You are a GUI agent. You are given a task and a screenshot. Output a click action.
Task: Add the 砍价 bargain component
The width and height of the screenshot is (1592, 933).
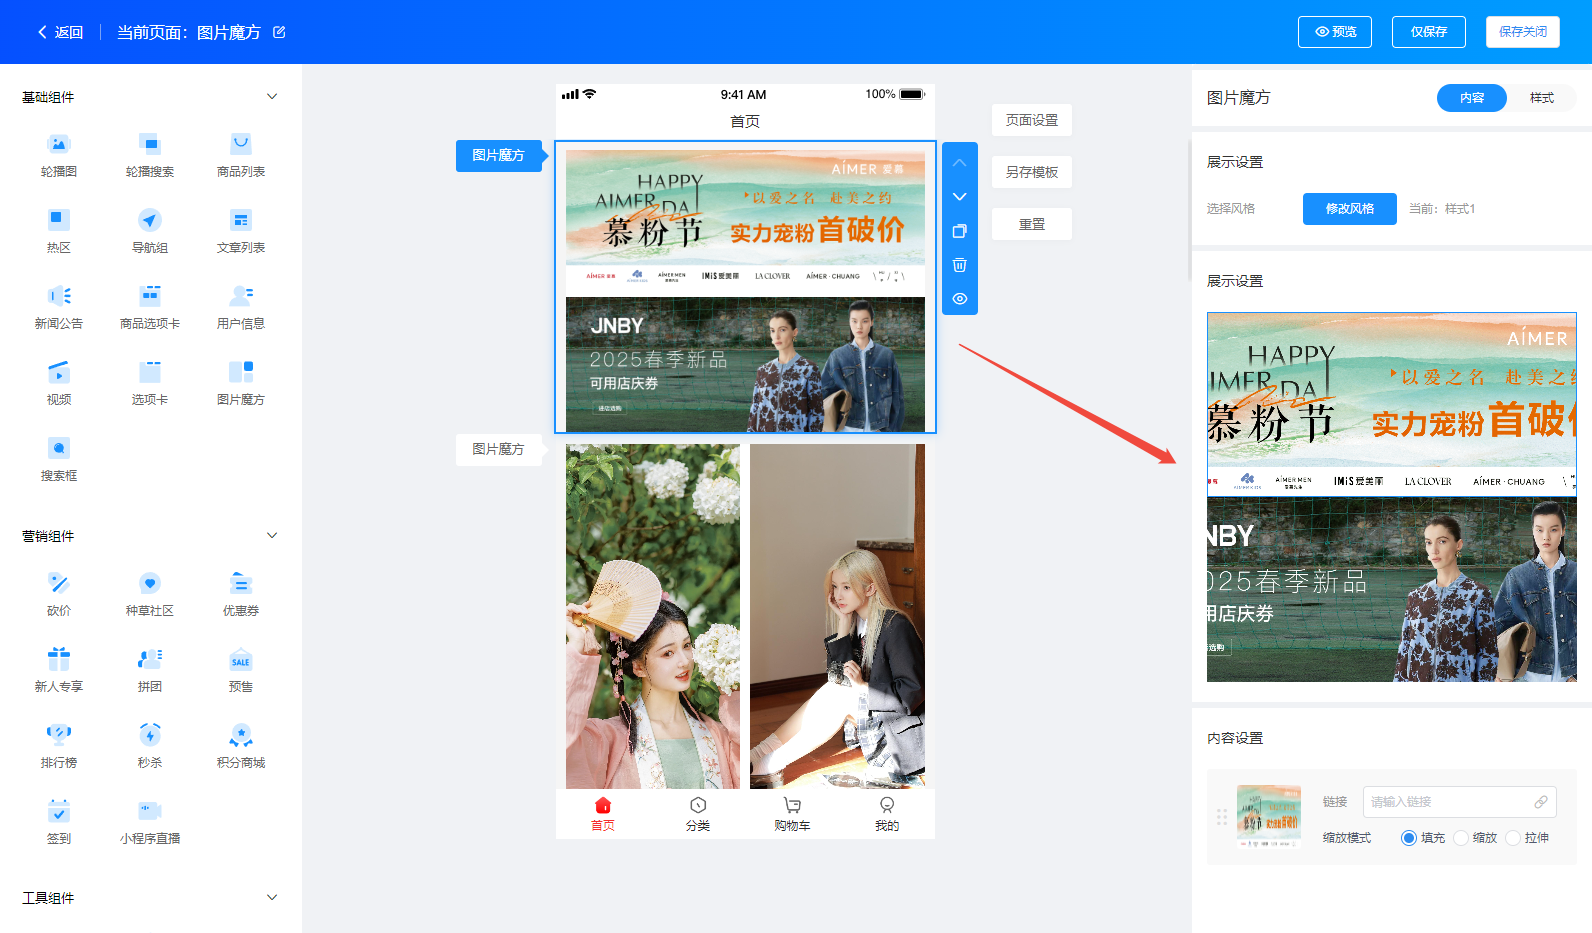[59, 595]
